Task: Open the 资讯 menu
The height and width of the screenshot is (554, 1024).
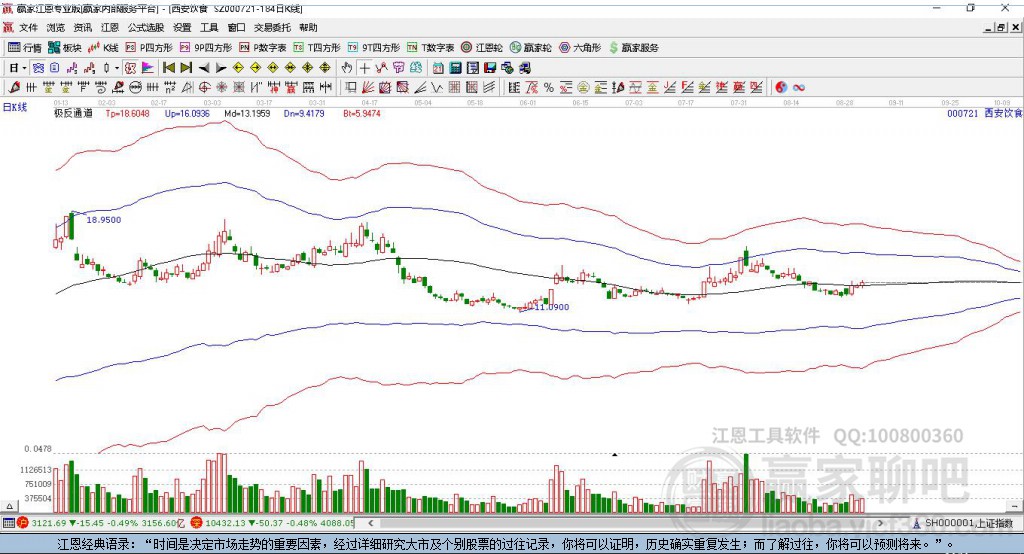Action: pos(82,27)
